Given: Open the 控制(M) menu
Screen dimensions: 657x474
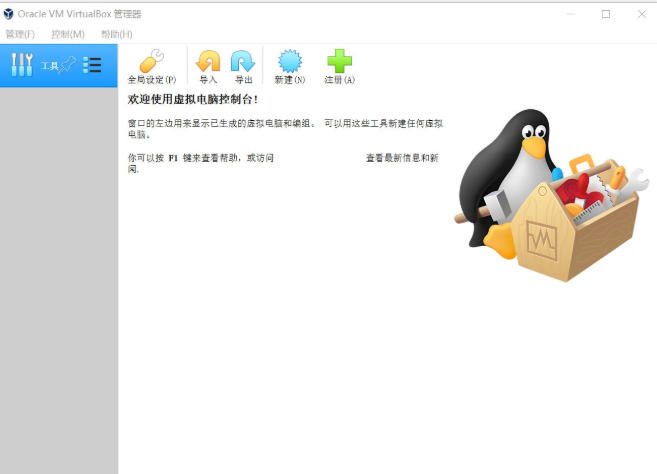Looking at the screenshot, I should tap(68, 34).
